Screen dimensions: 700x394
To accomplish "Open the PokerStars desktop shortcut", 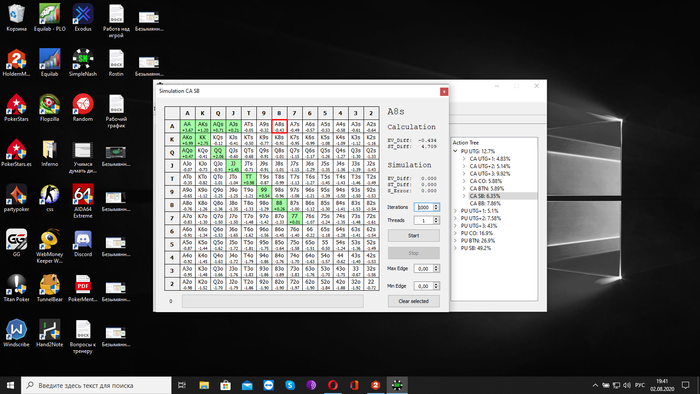I will [x=16, y=108].
